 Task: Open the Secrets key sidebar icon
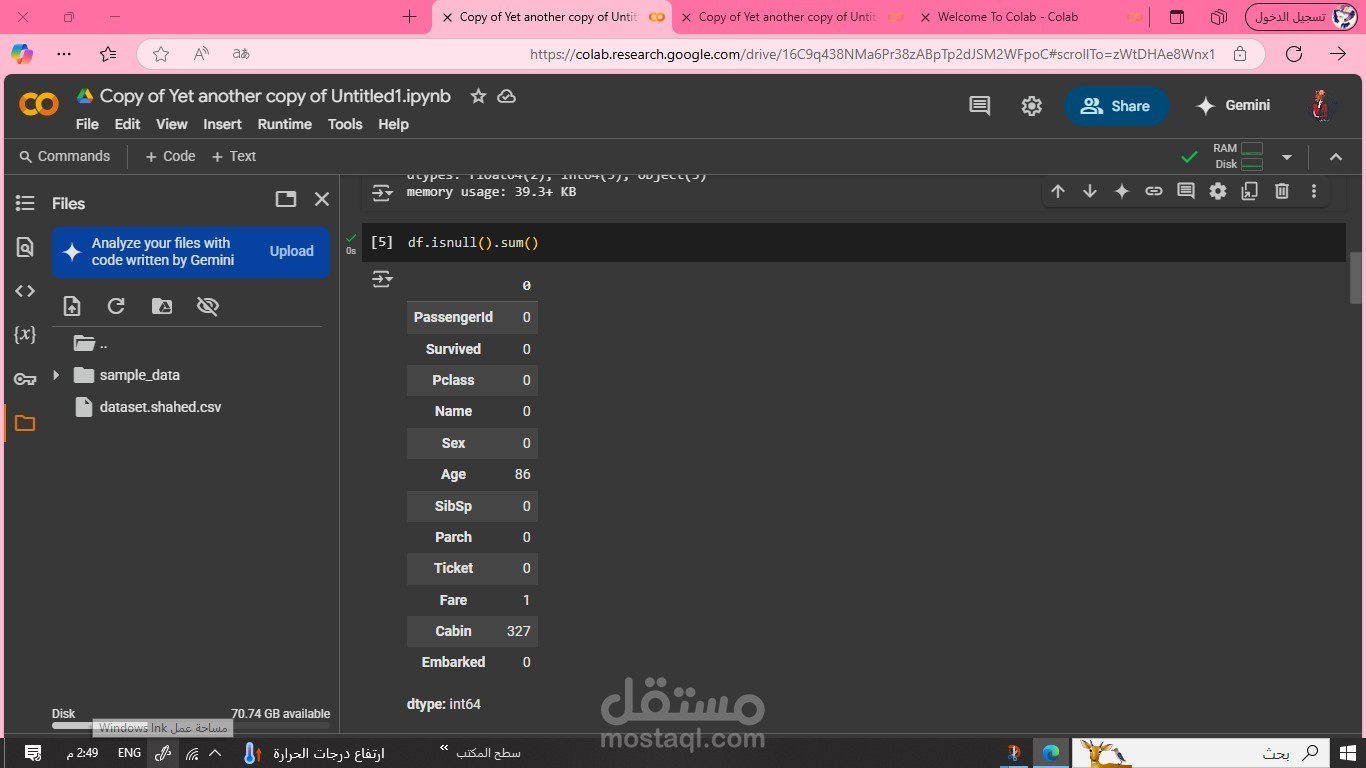click(25, 379)
